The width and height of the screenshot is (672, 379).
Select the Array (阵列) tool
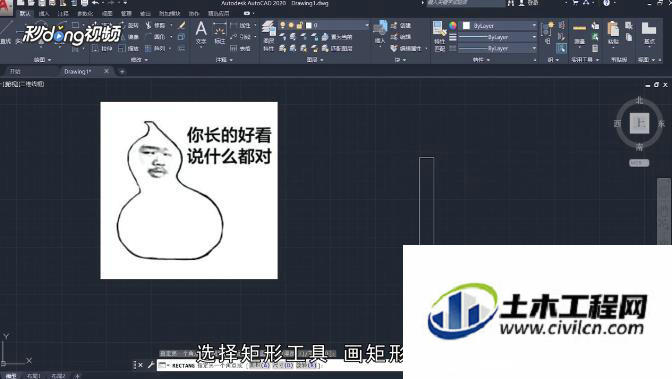[x=156, y=48]
